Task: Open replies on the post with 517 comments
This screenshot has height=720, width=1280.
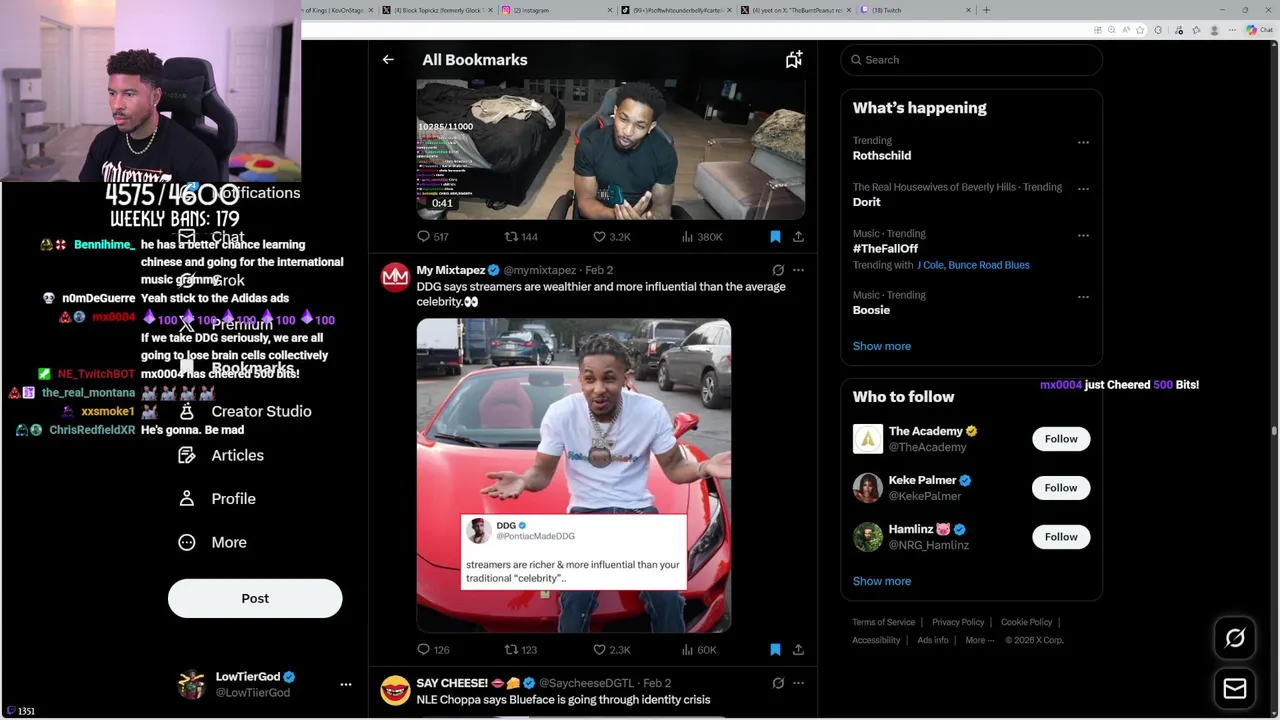Action: 432,237
